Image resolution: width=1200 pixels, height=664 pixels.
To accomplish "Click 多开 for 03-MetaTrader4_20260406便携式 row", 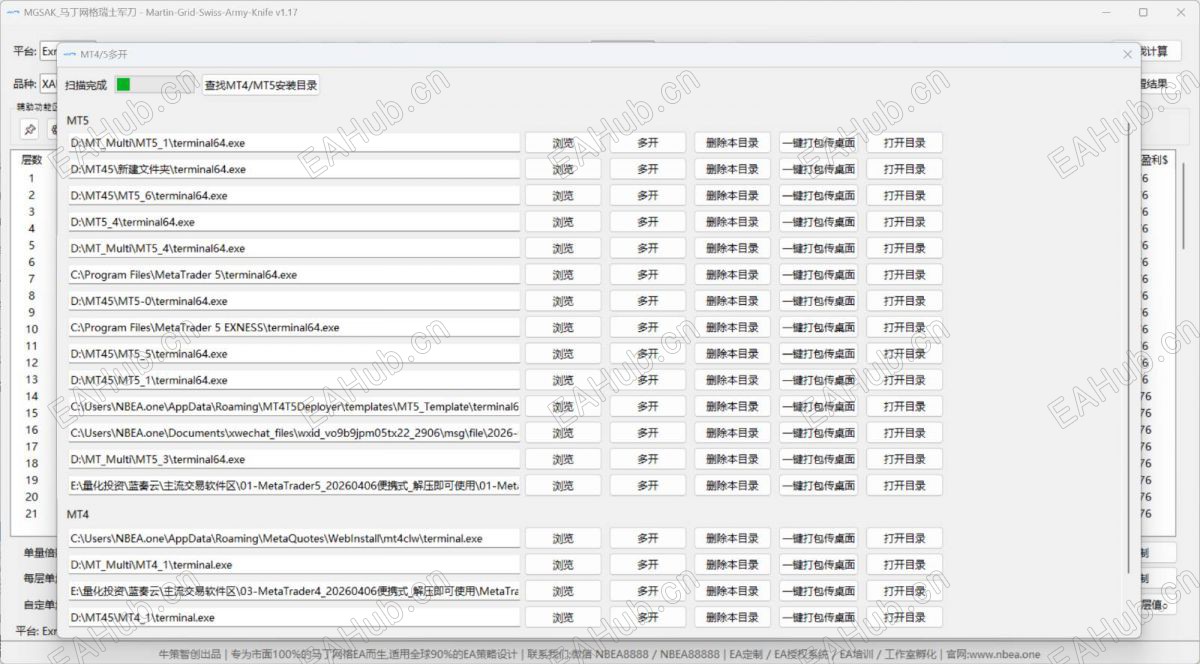I will [x=648, y=591].
